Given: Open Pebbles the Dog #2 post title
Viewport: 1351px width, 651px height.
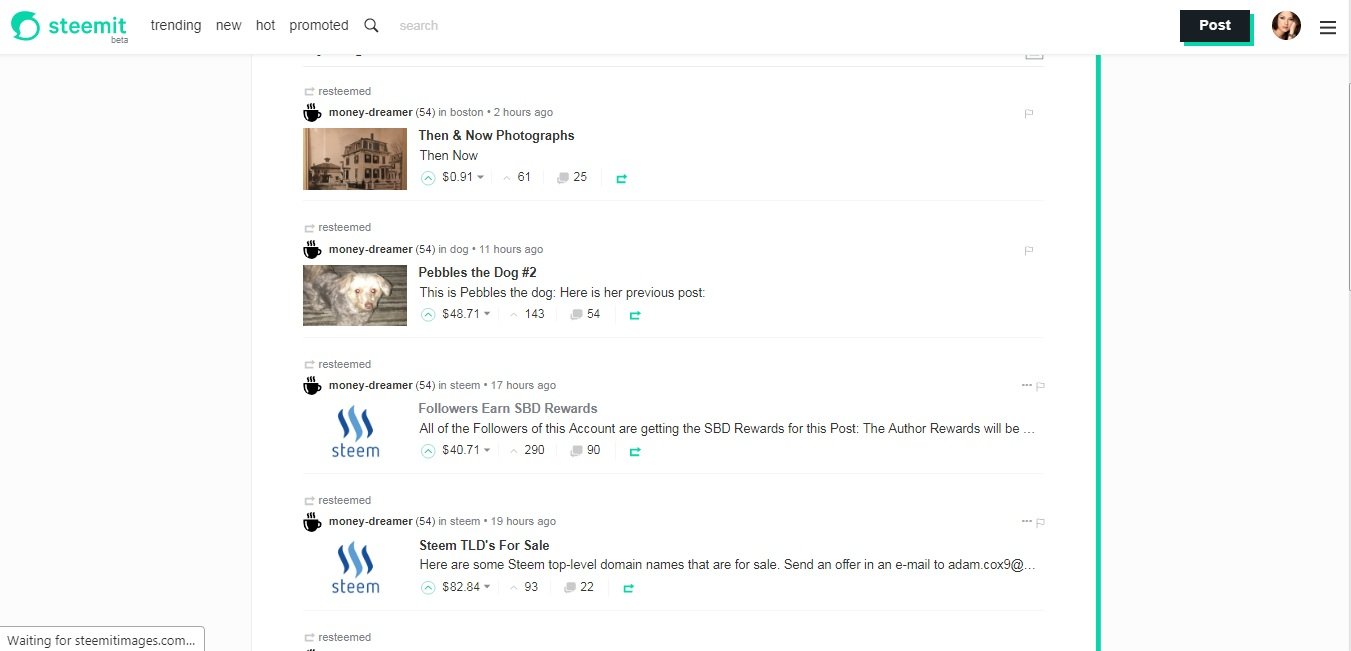Looking at the screenshot, I should 478,272.
